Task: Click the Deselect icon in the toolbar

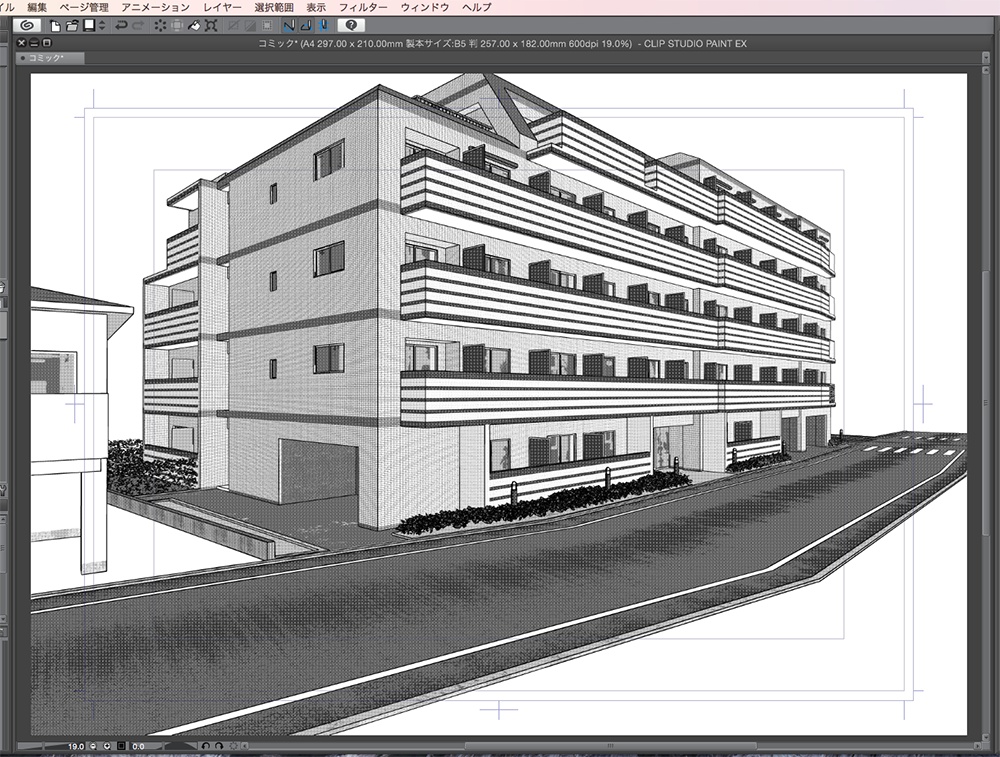Action: click(158, 26)
